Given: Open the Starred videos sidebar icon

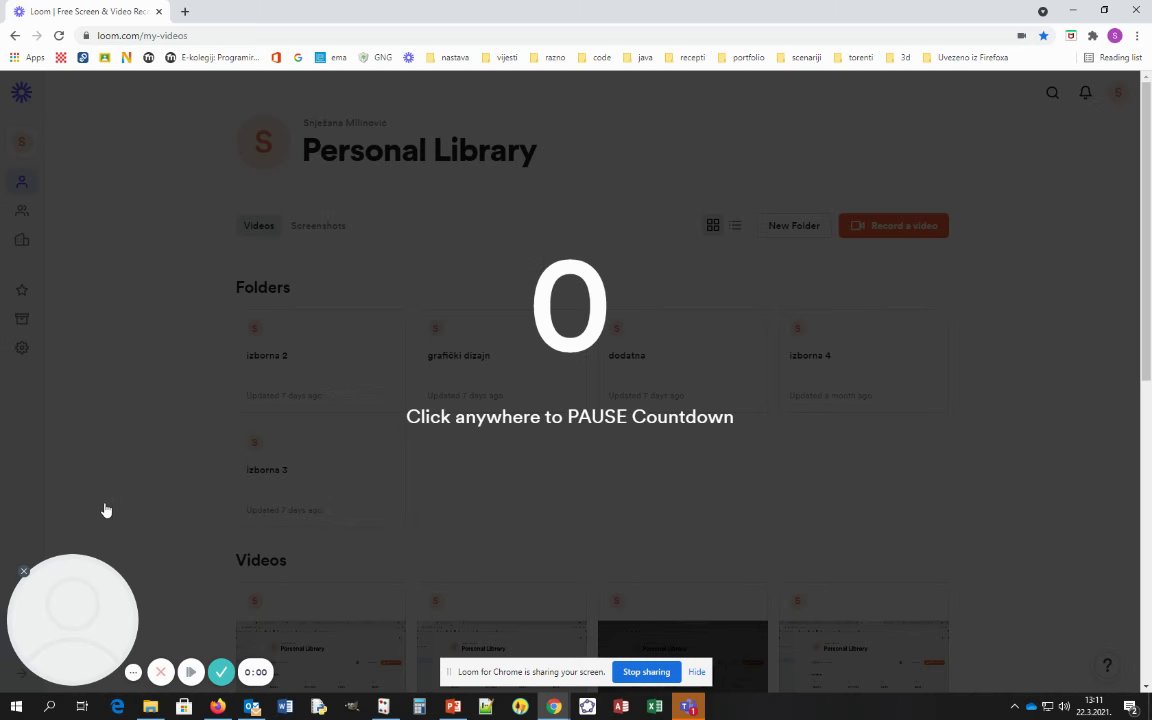Looking at the screenshot, I should pyautogui.click(x=22, y=290).
